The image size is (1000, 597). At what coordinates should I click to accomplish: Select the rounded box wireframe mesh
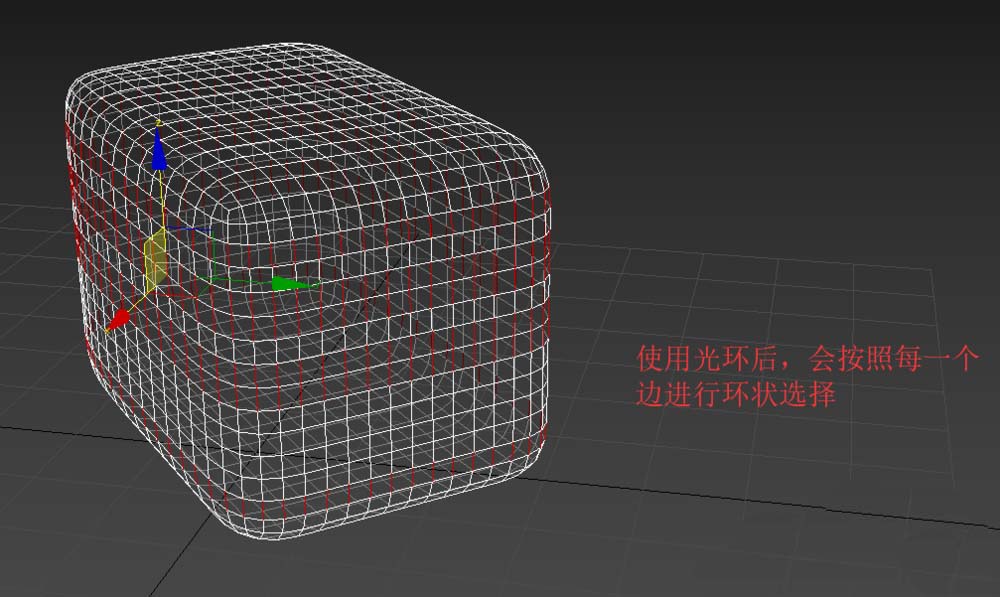point(308,291)
